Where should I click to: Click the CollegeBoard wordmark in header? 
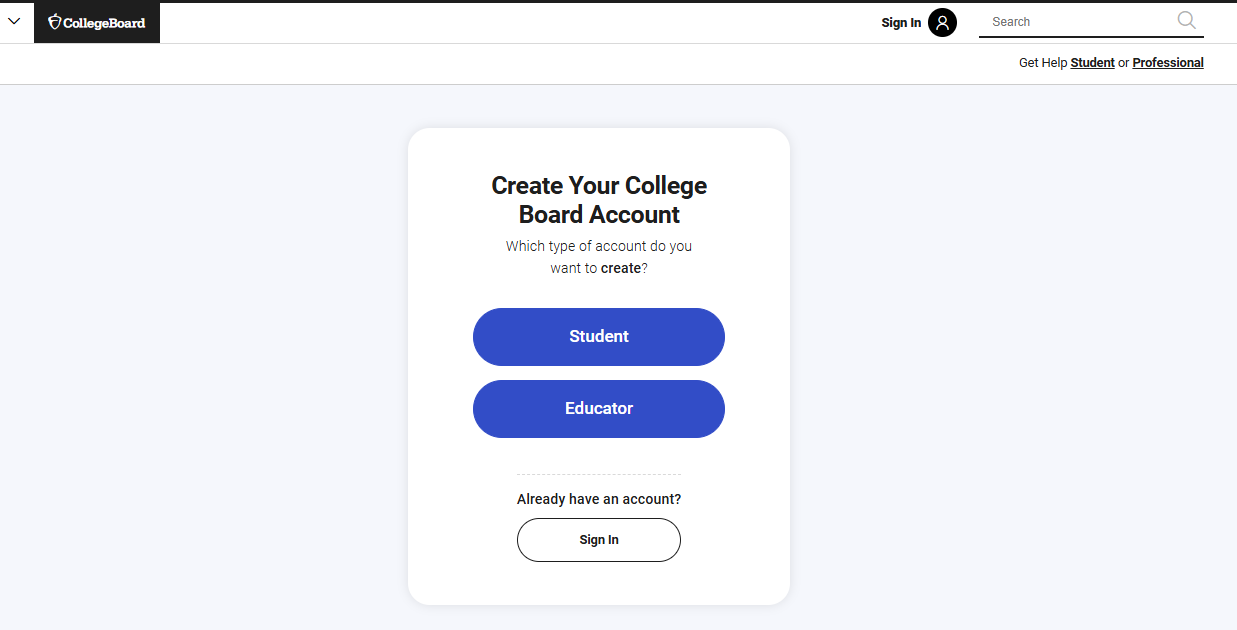pos(105,21)
